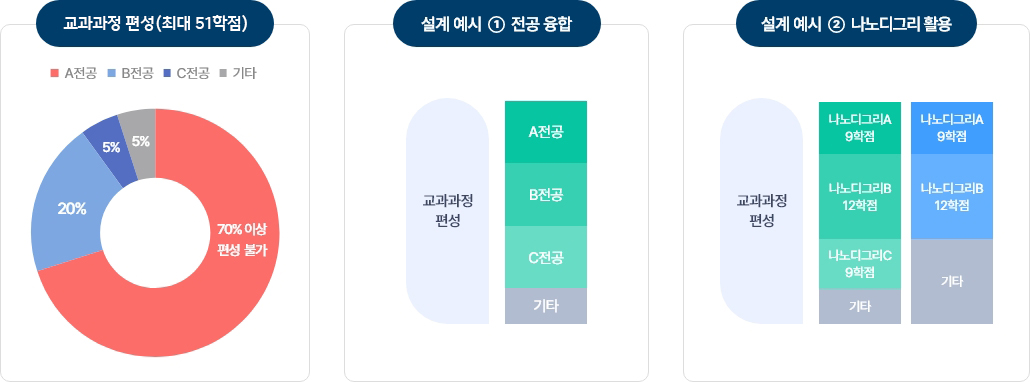Click the 교과과정 편성(최대 51학점) header
The image size is (1030, 382).
(x=155, y=24)
